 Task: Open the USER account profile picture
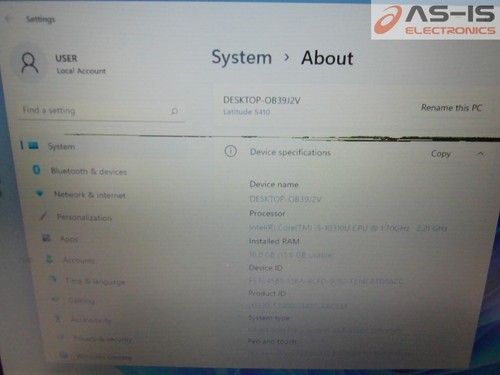coord(30,63)
